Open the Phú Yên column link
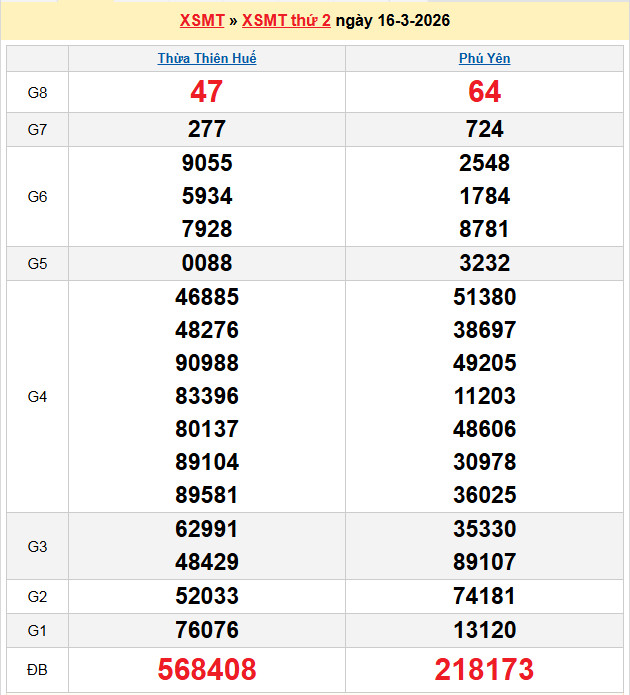 point(484,59)
